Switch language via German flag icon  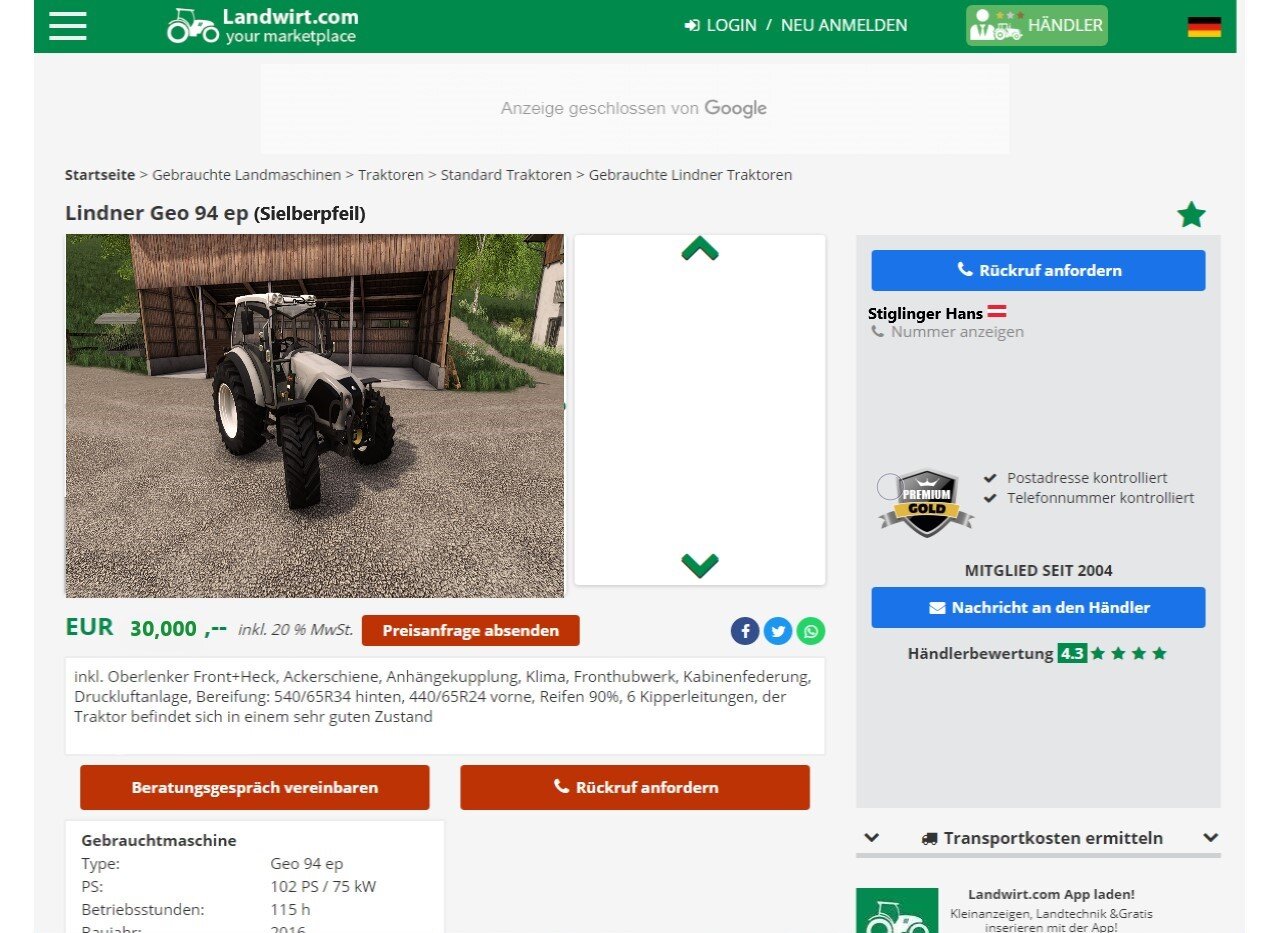click(x=1203, y=27)
